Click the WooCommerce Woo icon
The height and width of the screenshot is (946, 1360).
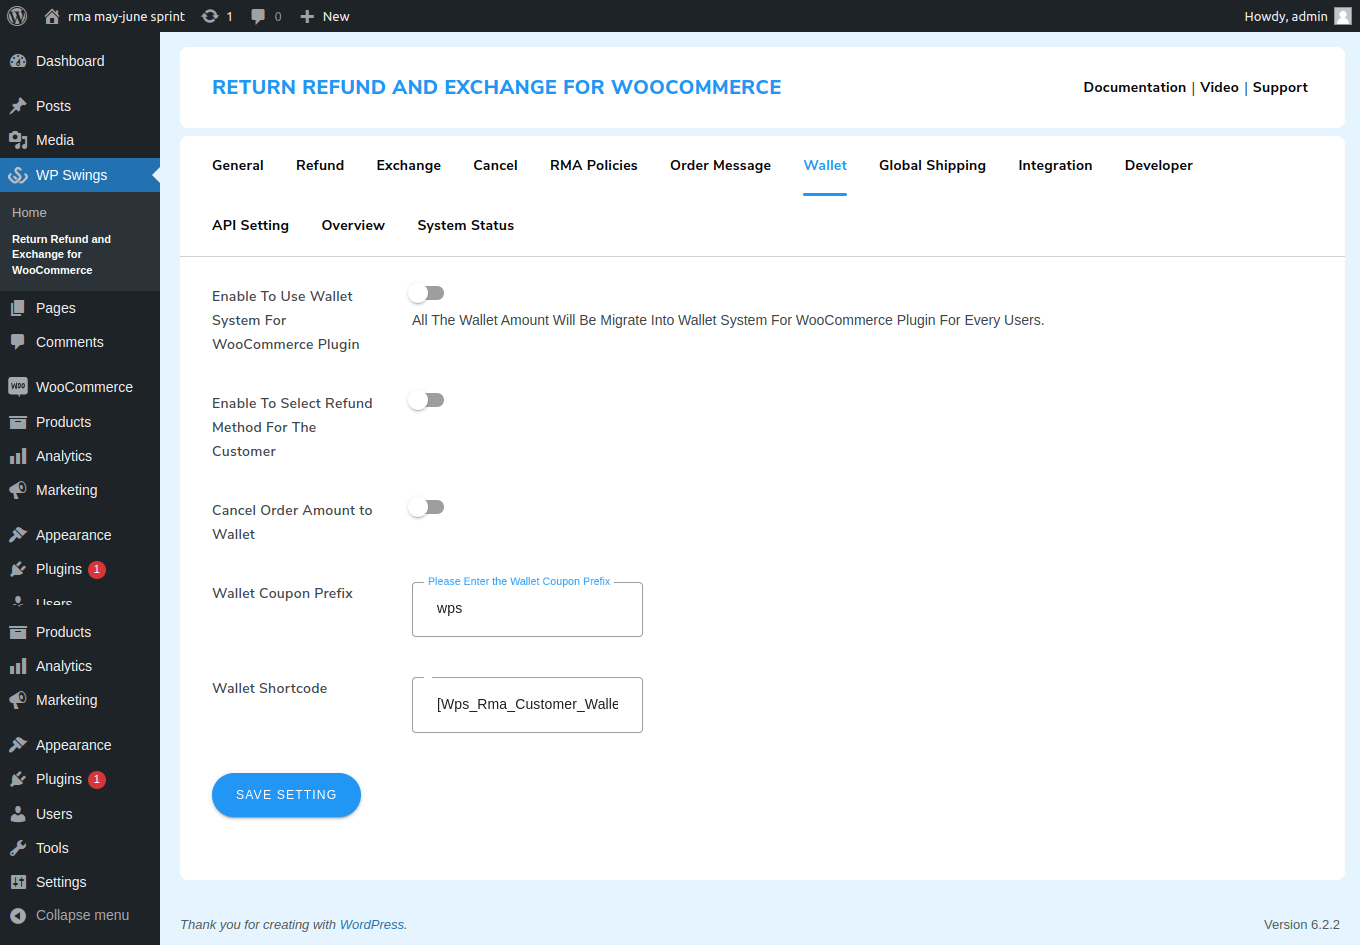(18, 387)
